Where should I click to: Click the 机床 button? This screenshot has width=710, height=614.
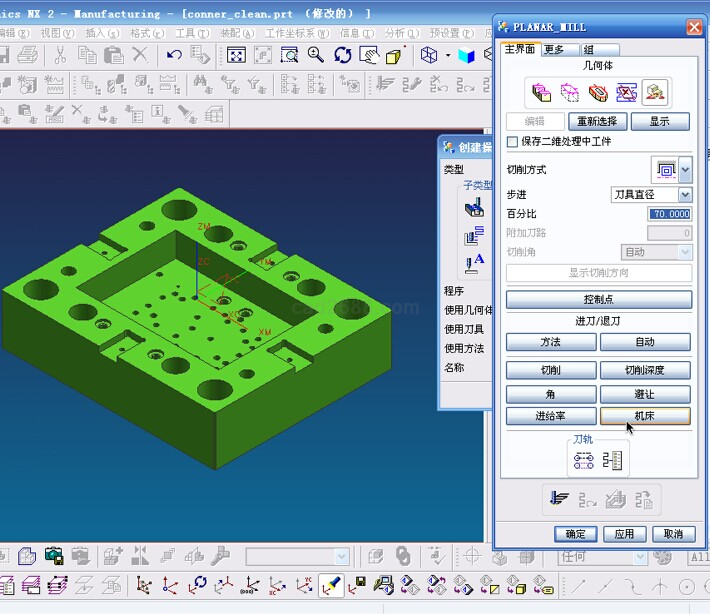645,416
